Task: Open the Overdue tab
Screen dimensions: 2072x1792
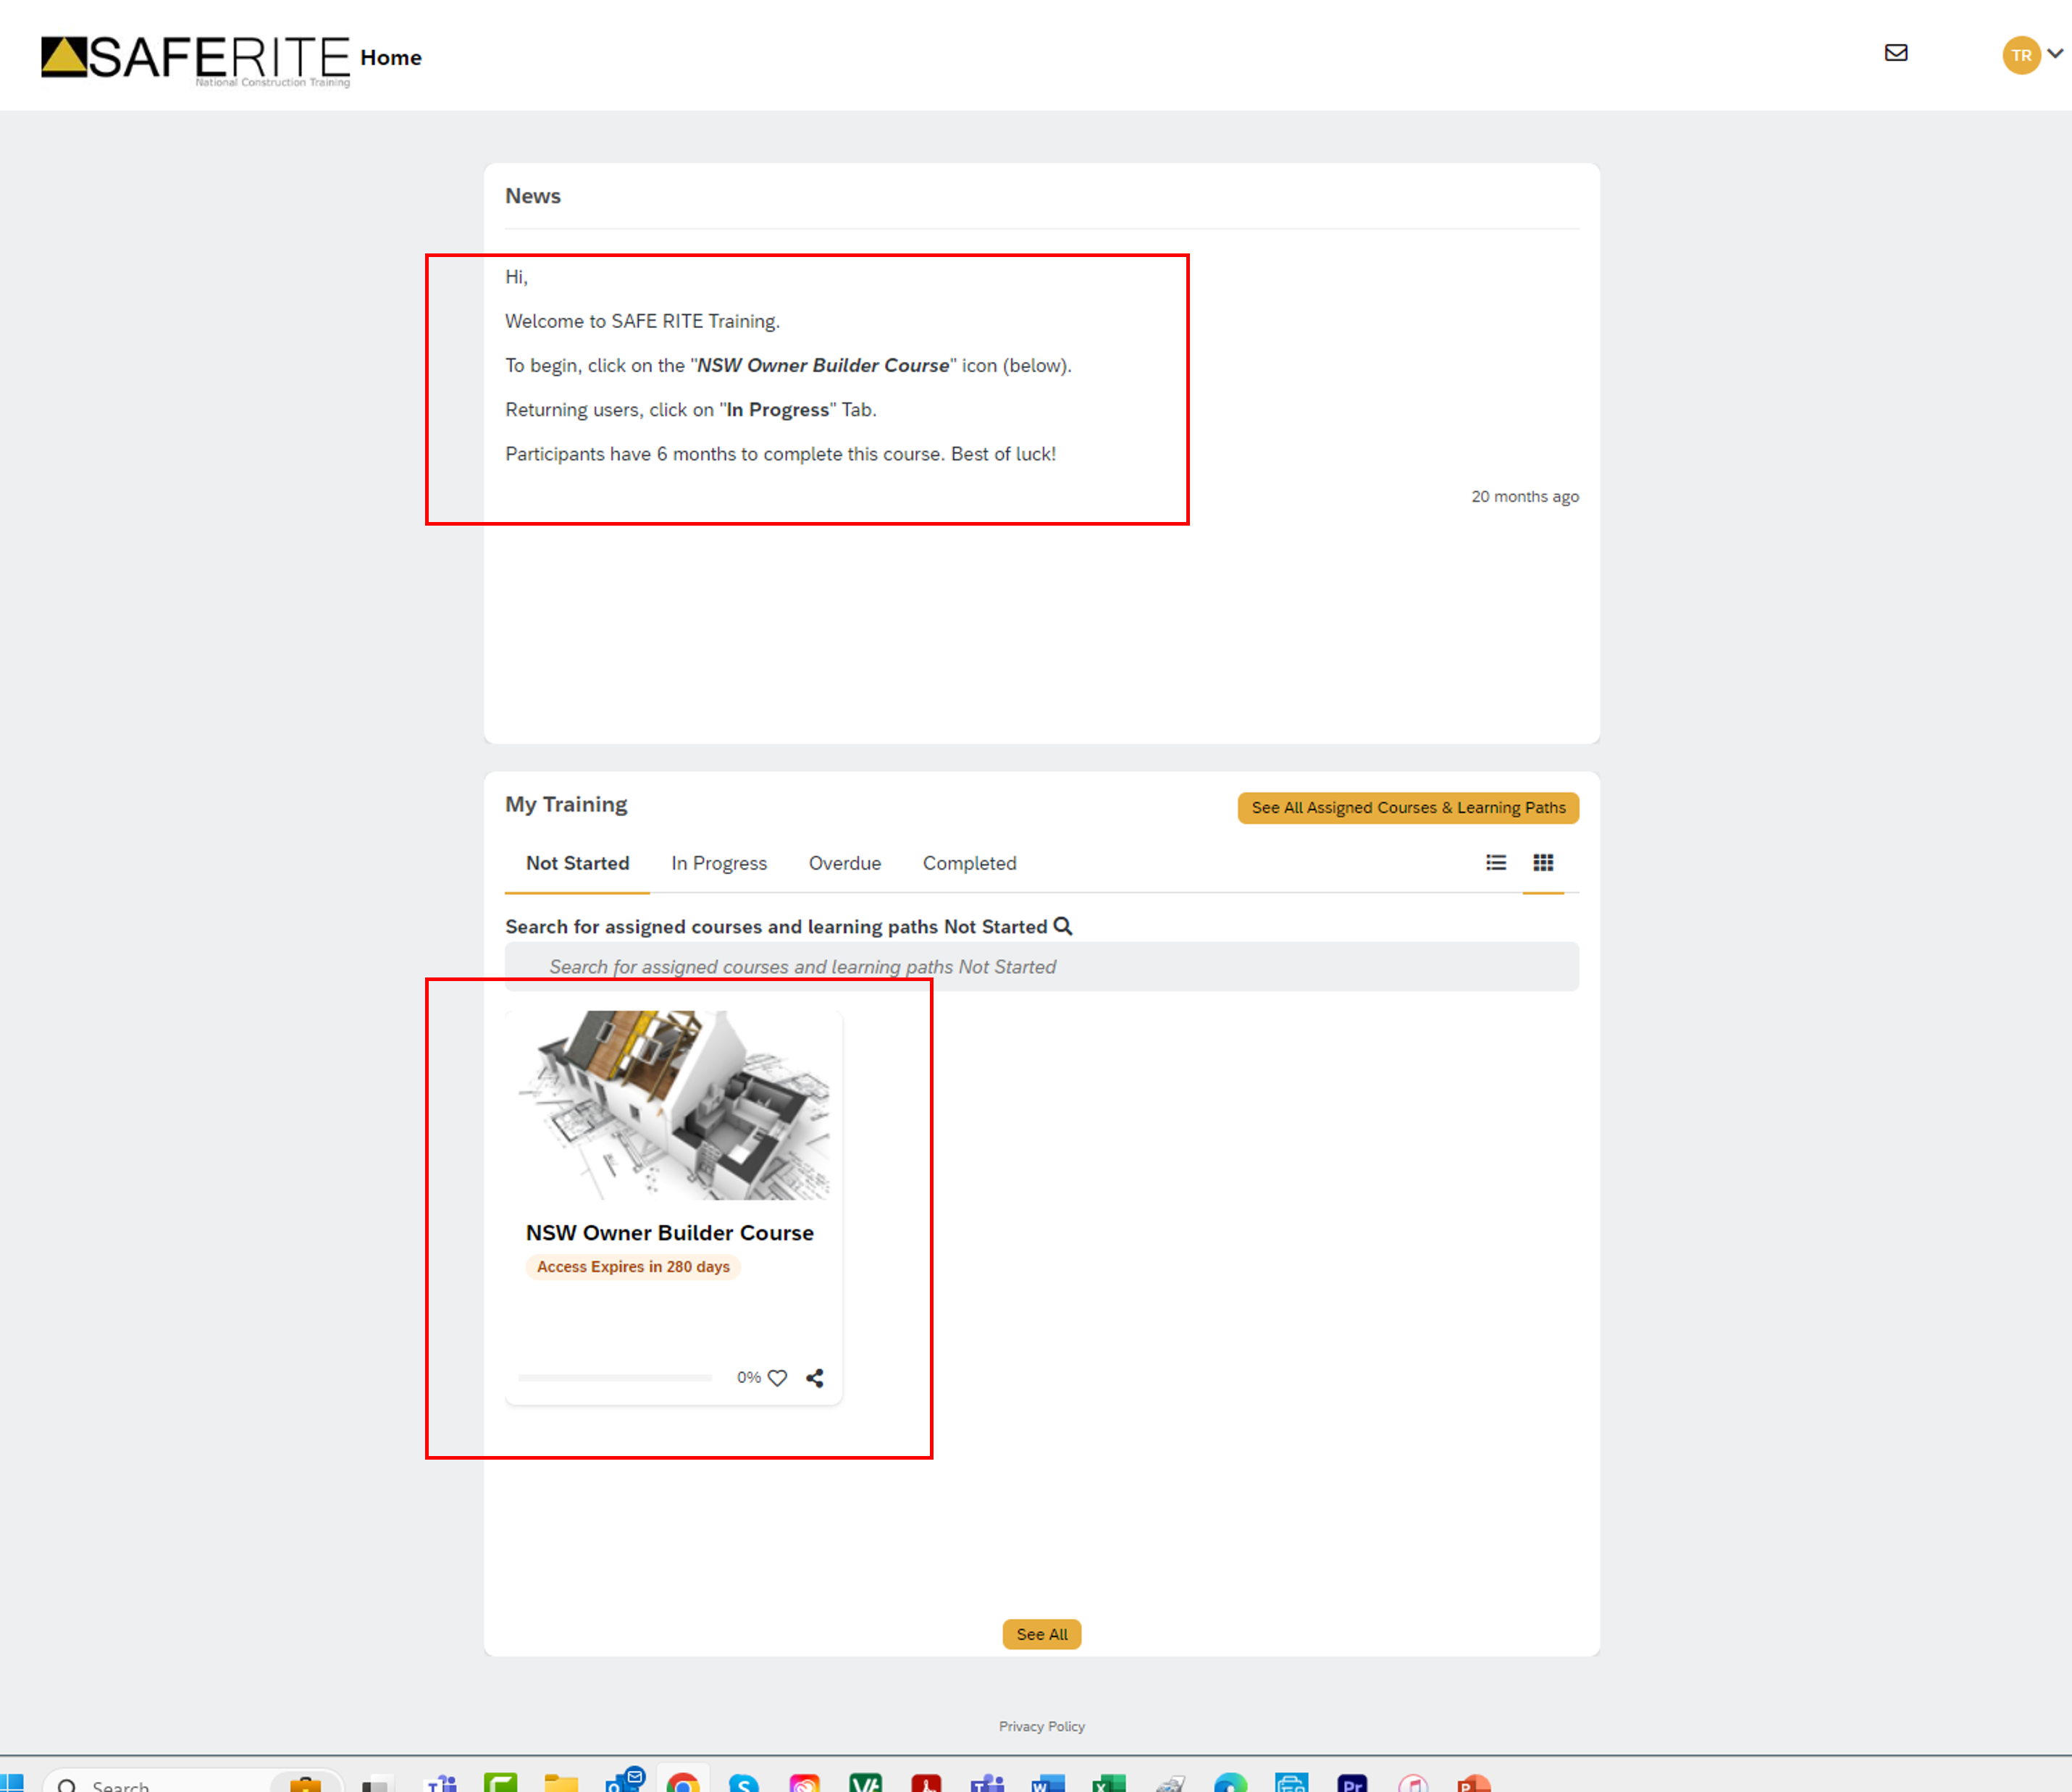Action: click(x=845, y=863)
